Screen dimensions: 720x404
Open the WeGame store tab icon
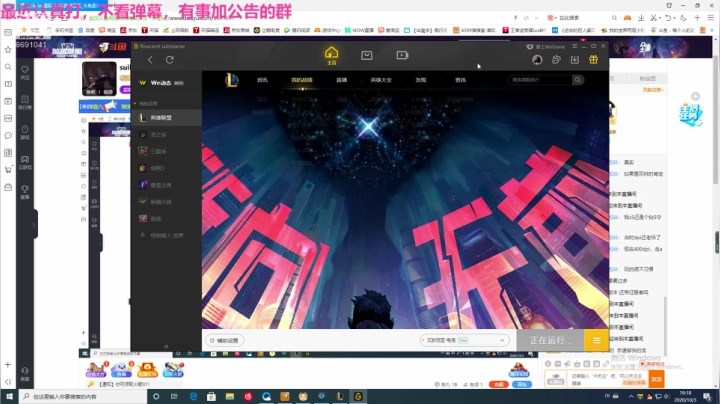click(366, 55)
